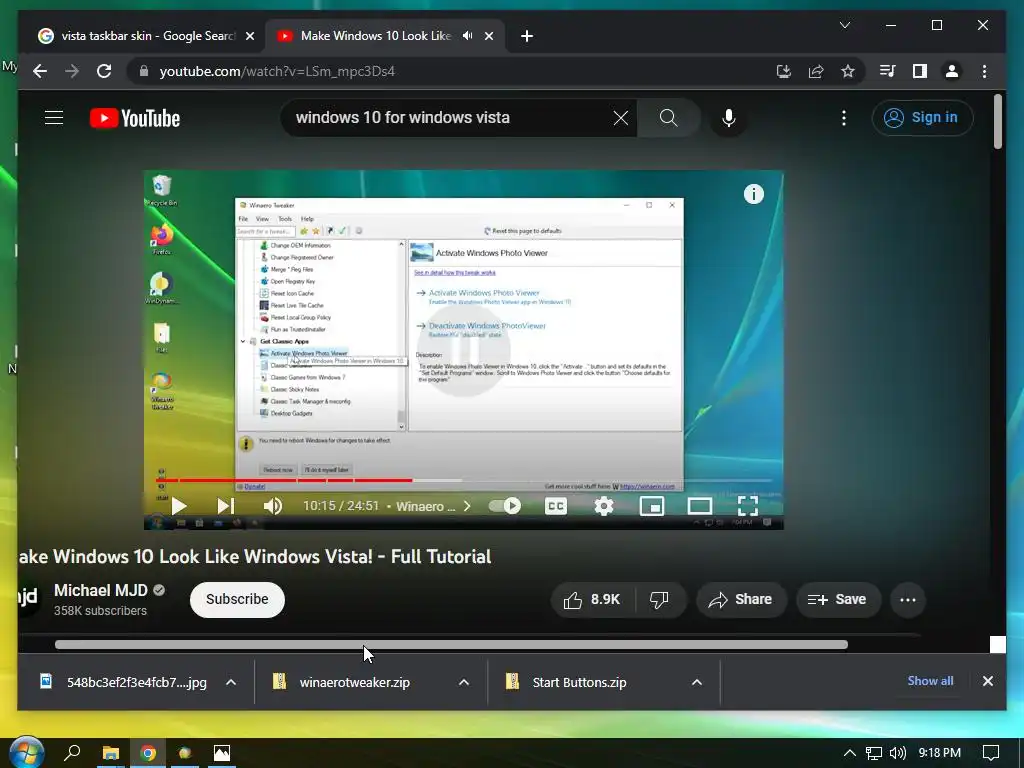
Task: Open Chrome profile menu
Action: pyautogui.click(x=952, y=71)
